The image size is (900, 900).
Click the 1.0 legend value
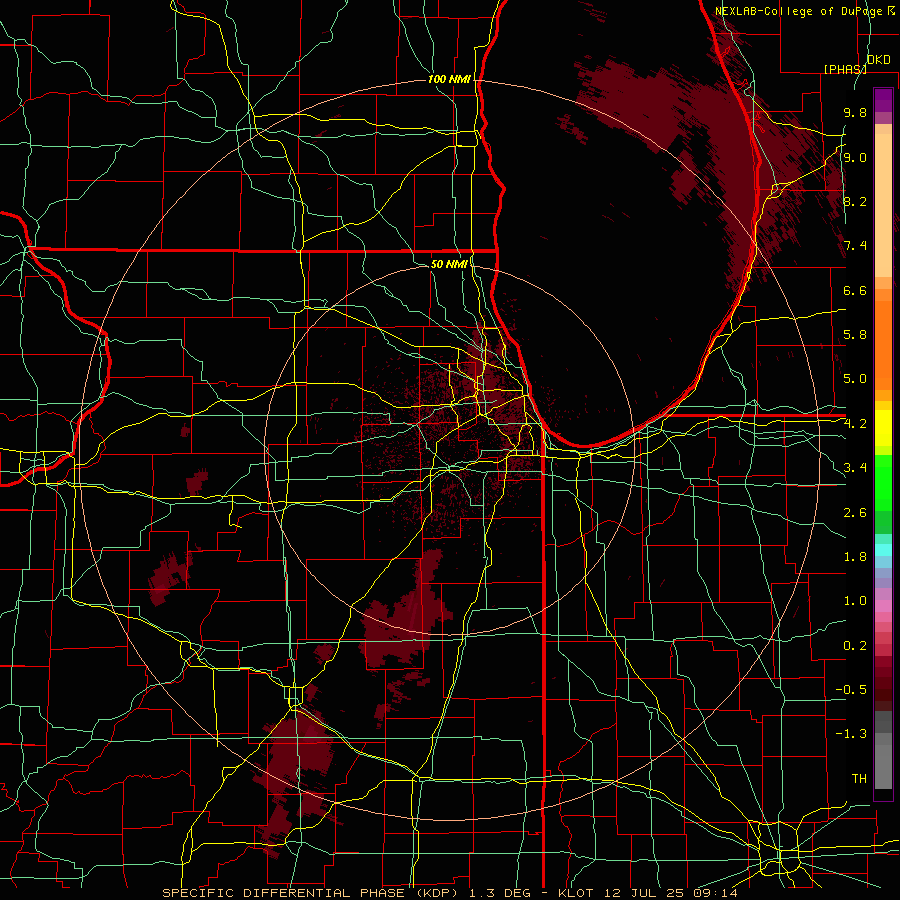tap(855, 601)
